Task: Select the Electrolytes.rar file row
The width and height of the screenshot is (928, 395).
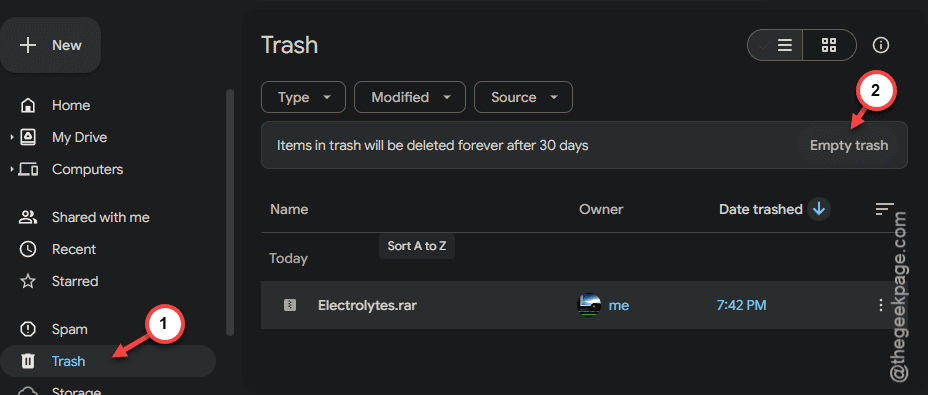Action: coord(584,305)
